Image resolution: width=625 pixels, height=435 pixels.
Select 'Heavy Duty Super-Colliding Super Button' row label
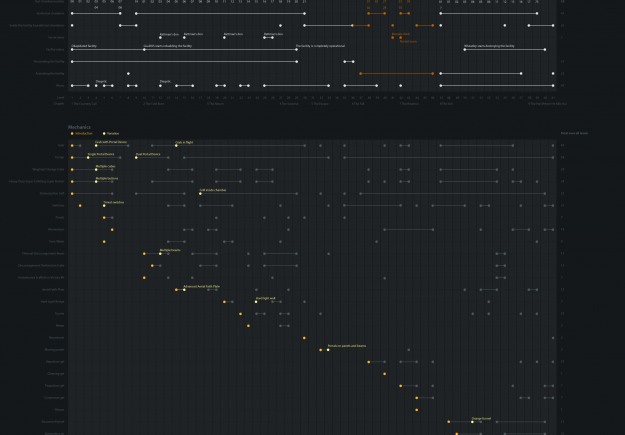click(x=37, y=181)
